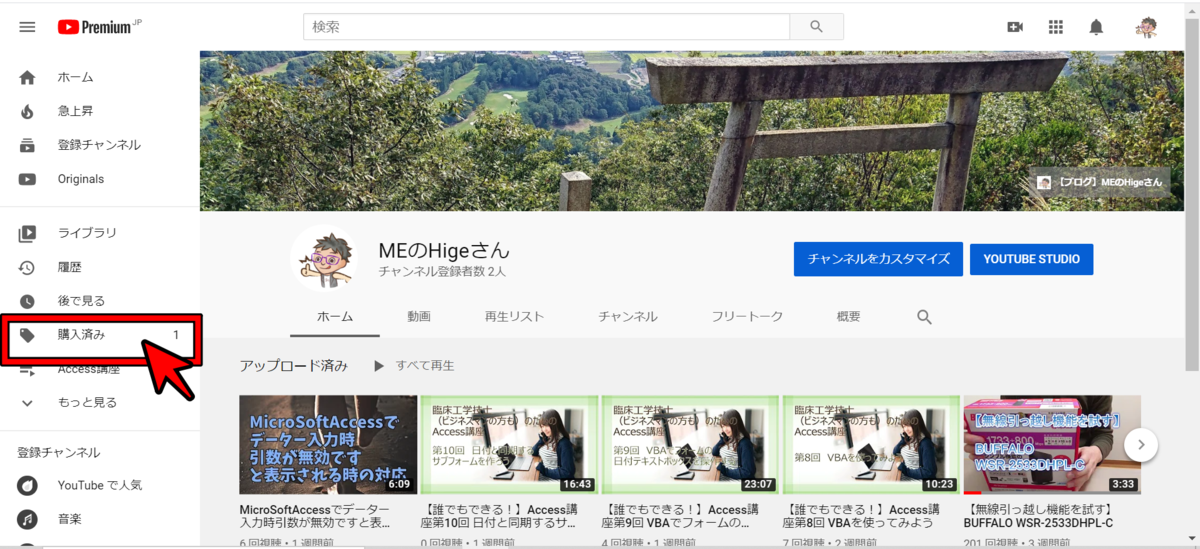Open 履歴 history in the sidebar
This screenshot has width=1200, height=549.
tap(100, 267)
